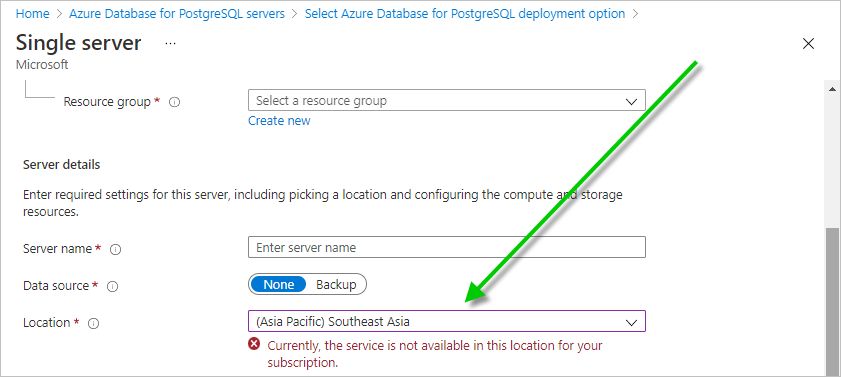Image resolution: width=841 pixels, height=377 pixels.
Task: Open Select Azure Database for PostgreSQL deployment option breadcrumb
Action: [x=465, y=14]
